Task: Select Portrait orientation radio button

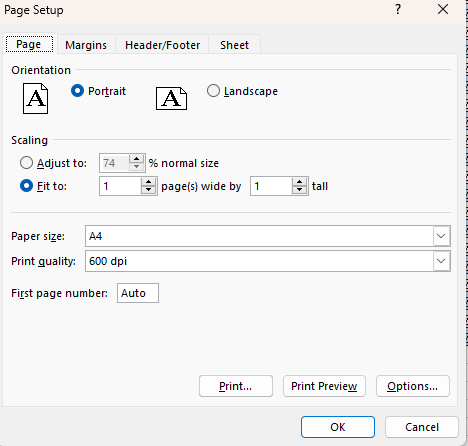Action: click(77, 91)
